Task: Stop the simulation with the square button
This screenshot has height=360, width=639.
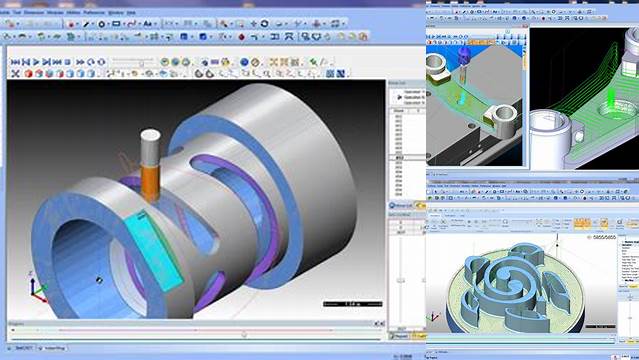Action: tap(68, 62)
